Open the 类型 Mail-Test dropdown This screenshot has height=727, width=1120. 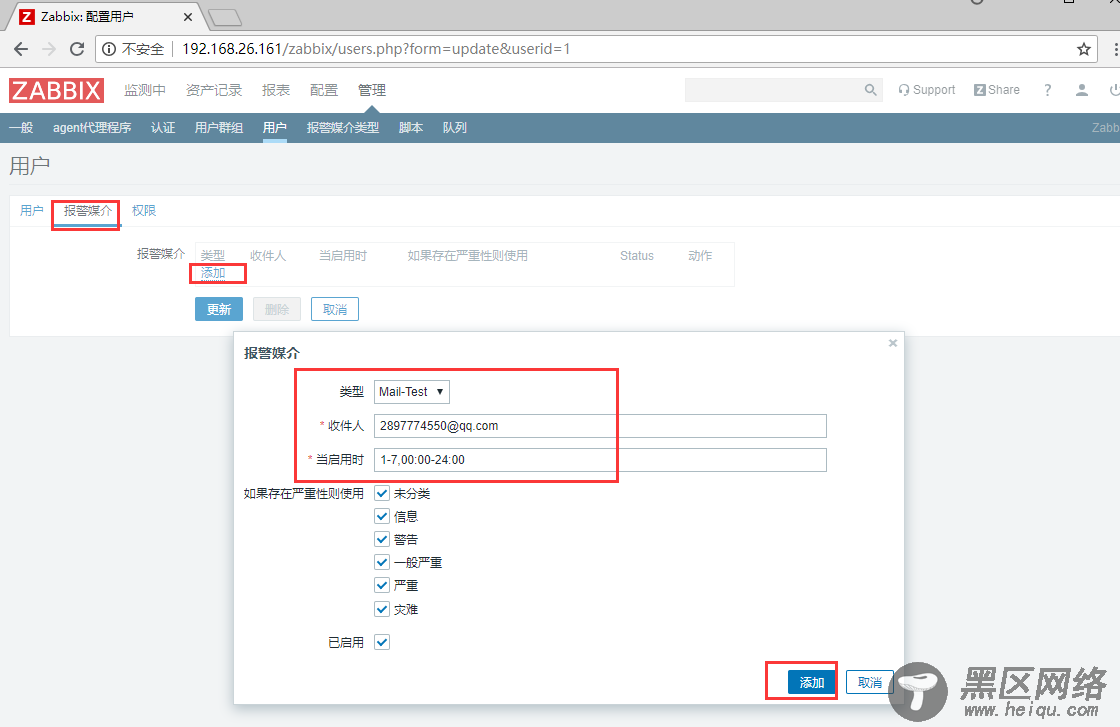point(411,392)
